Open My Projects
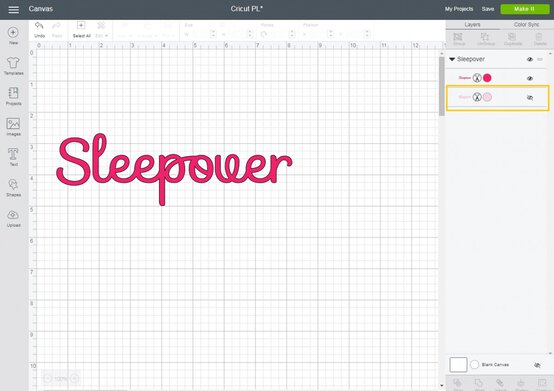Screen dimensions: 554x391 pos(459,9)
